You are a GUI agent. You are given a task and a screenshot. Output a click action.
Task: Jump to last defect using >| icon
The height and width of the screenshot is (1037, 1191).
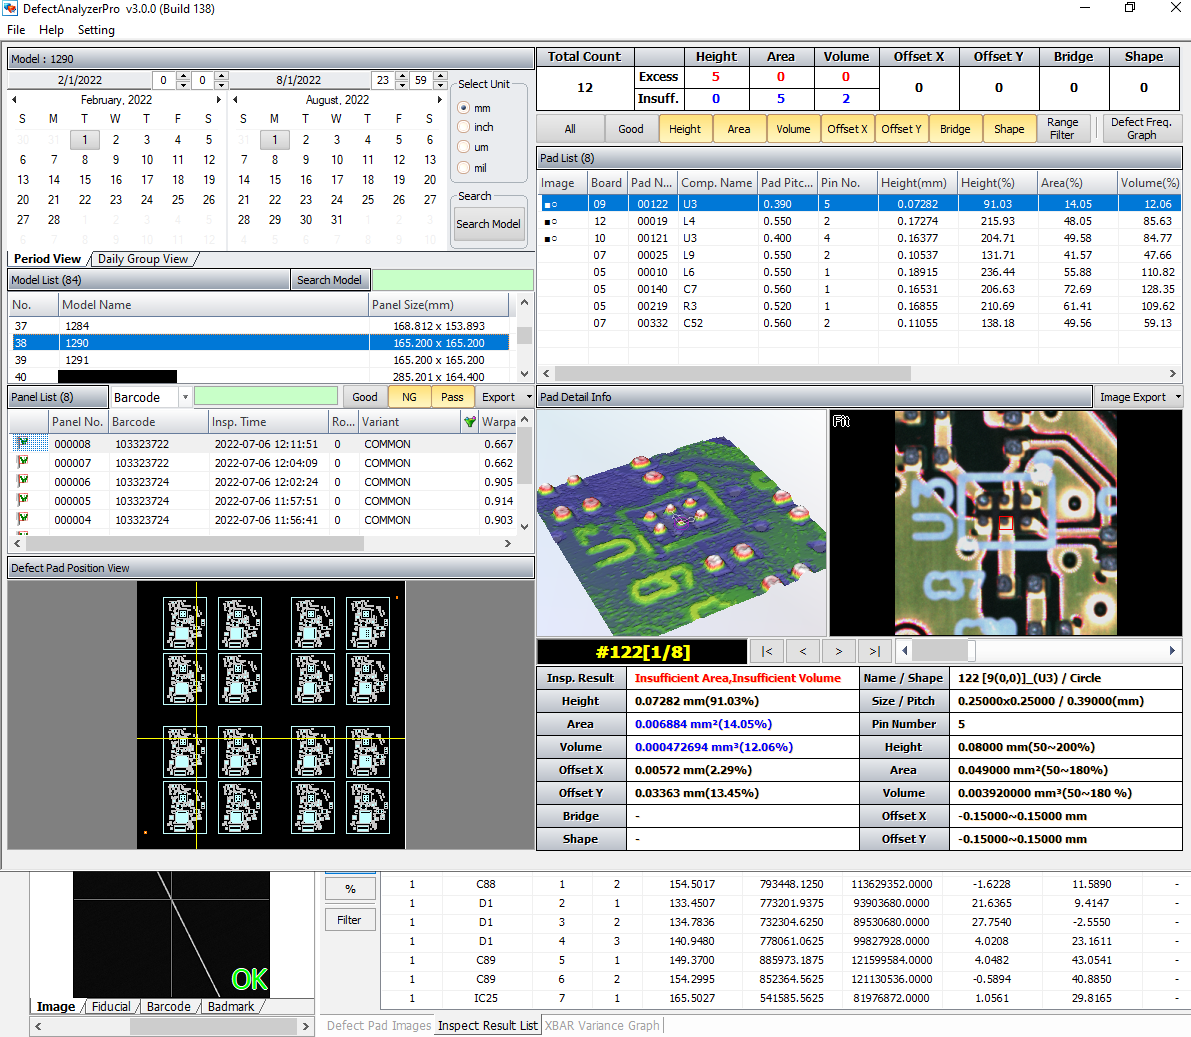coord(875,651)
